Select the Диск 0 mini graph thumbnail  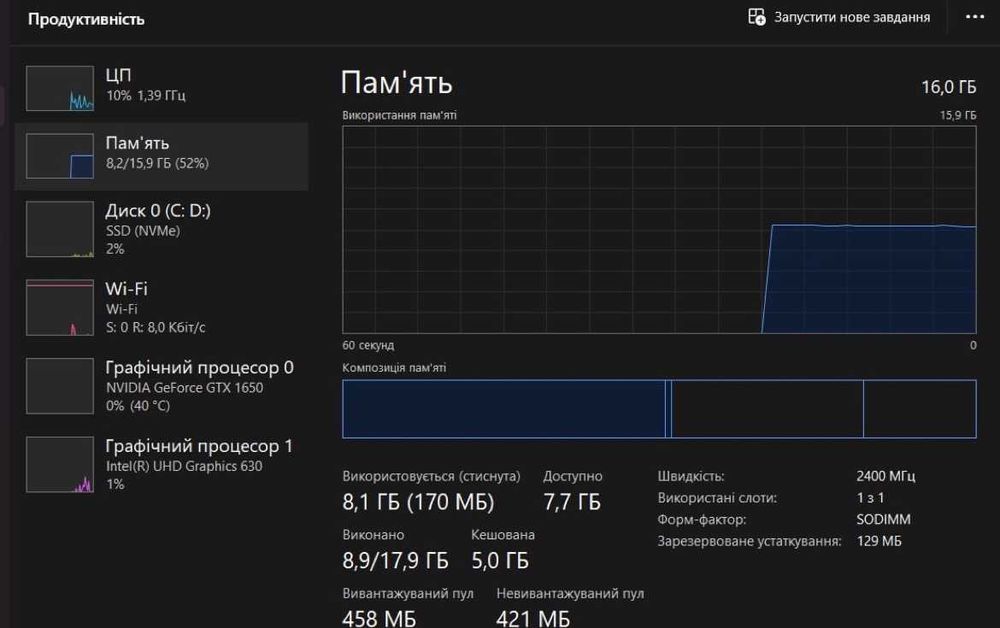[60, 229]
